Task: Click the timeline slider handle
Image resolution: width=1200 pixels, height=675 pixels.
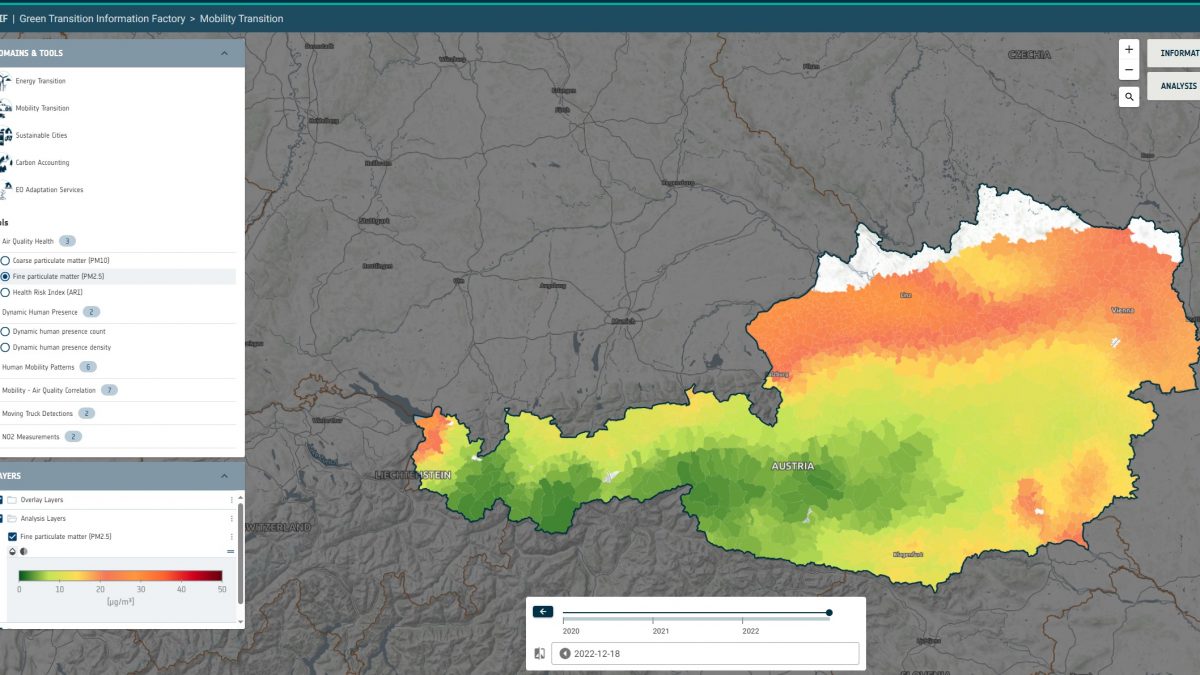Action: click(829, 612)
